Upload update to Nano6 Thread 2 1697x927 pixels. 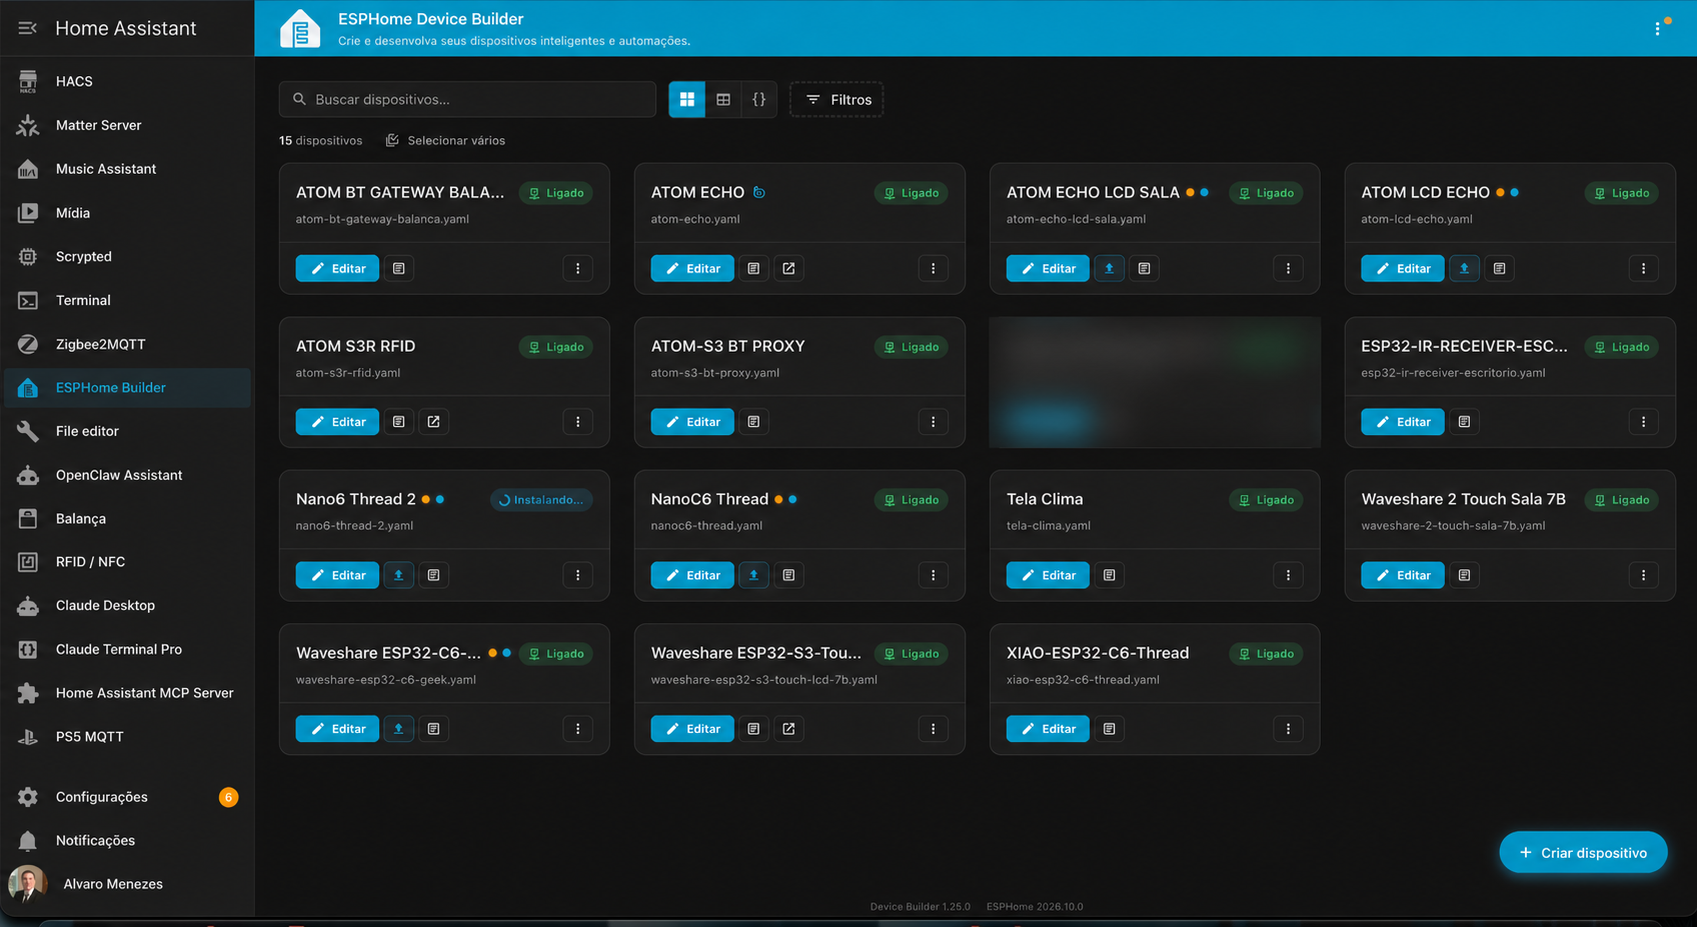click(x=399, y=575)
